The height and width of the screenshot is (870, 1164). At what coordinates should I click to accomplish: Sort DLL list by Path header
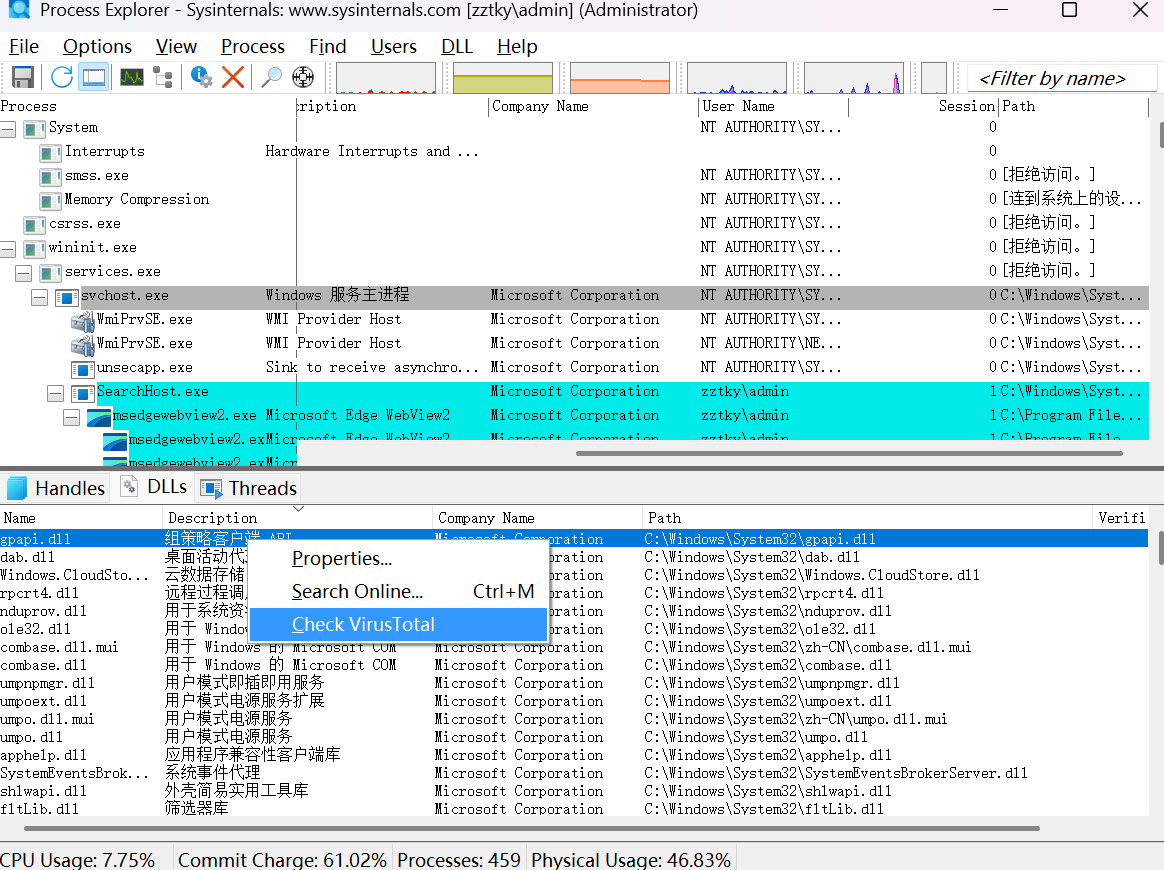tap(867, 518)
